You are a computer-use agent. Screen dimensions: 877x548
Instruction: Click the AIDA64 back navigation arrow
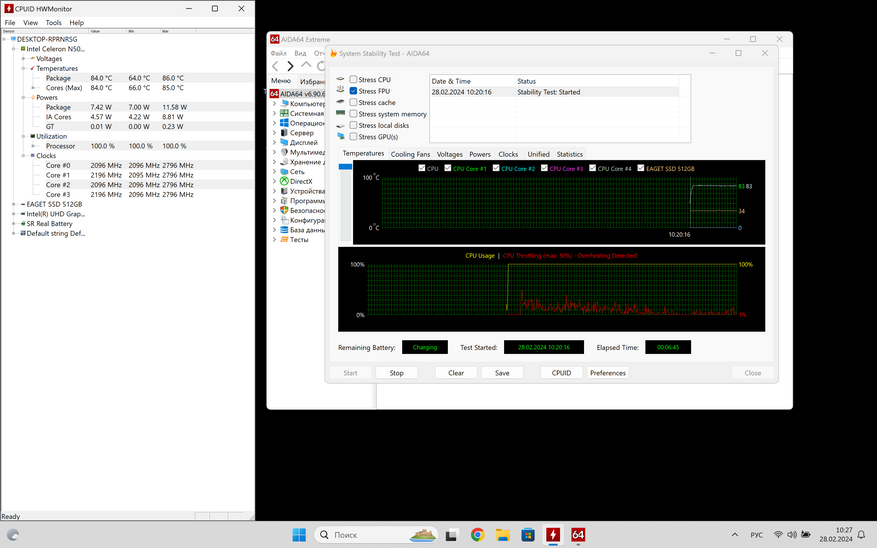[x=276, y=67]
